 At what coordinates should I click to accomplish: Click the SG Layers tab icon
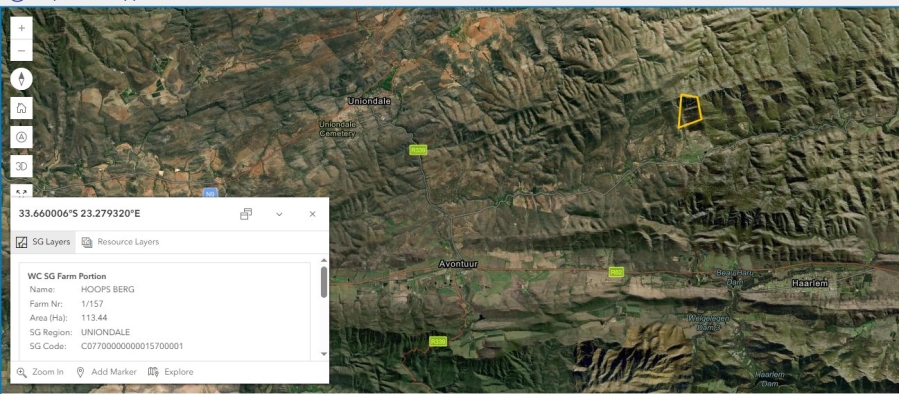(x=22, y=242)
